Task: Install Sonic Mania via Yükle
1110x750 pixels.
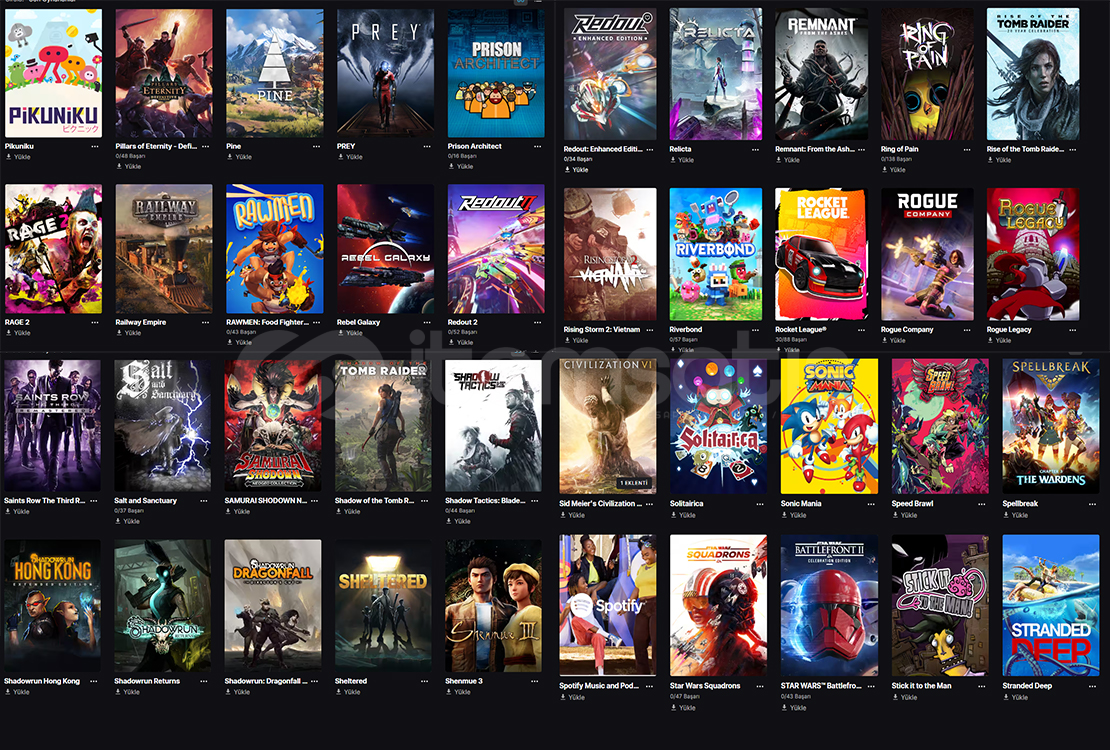Action: click(x=794, y=516)
